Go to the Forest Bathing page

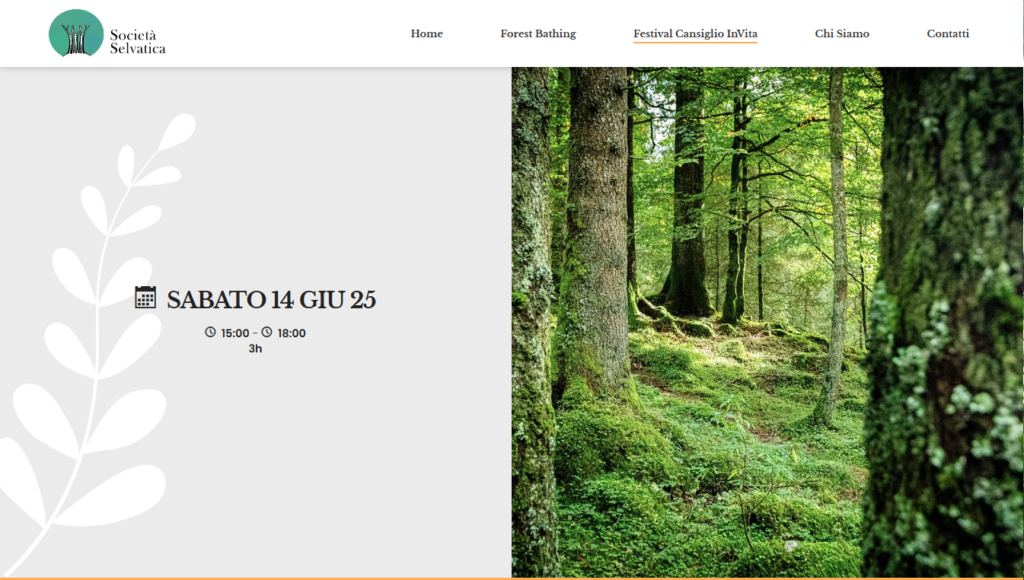pos(538,33)
